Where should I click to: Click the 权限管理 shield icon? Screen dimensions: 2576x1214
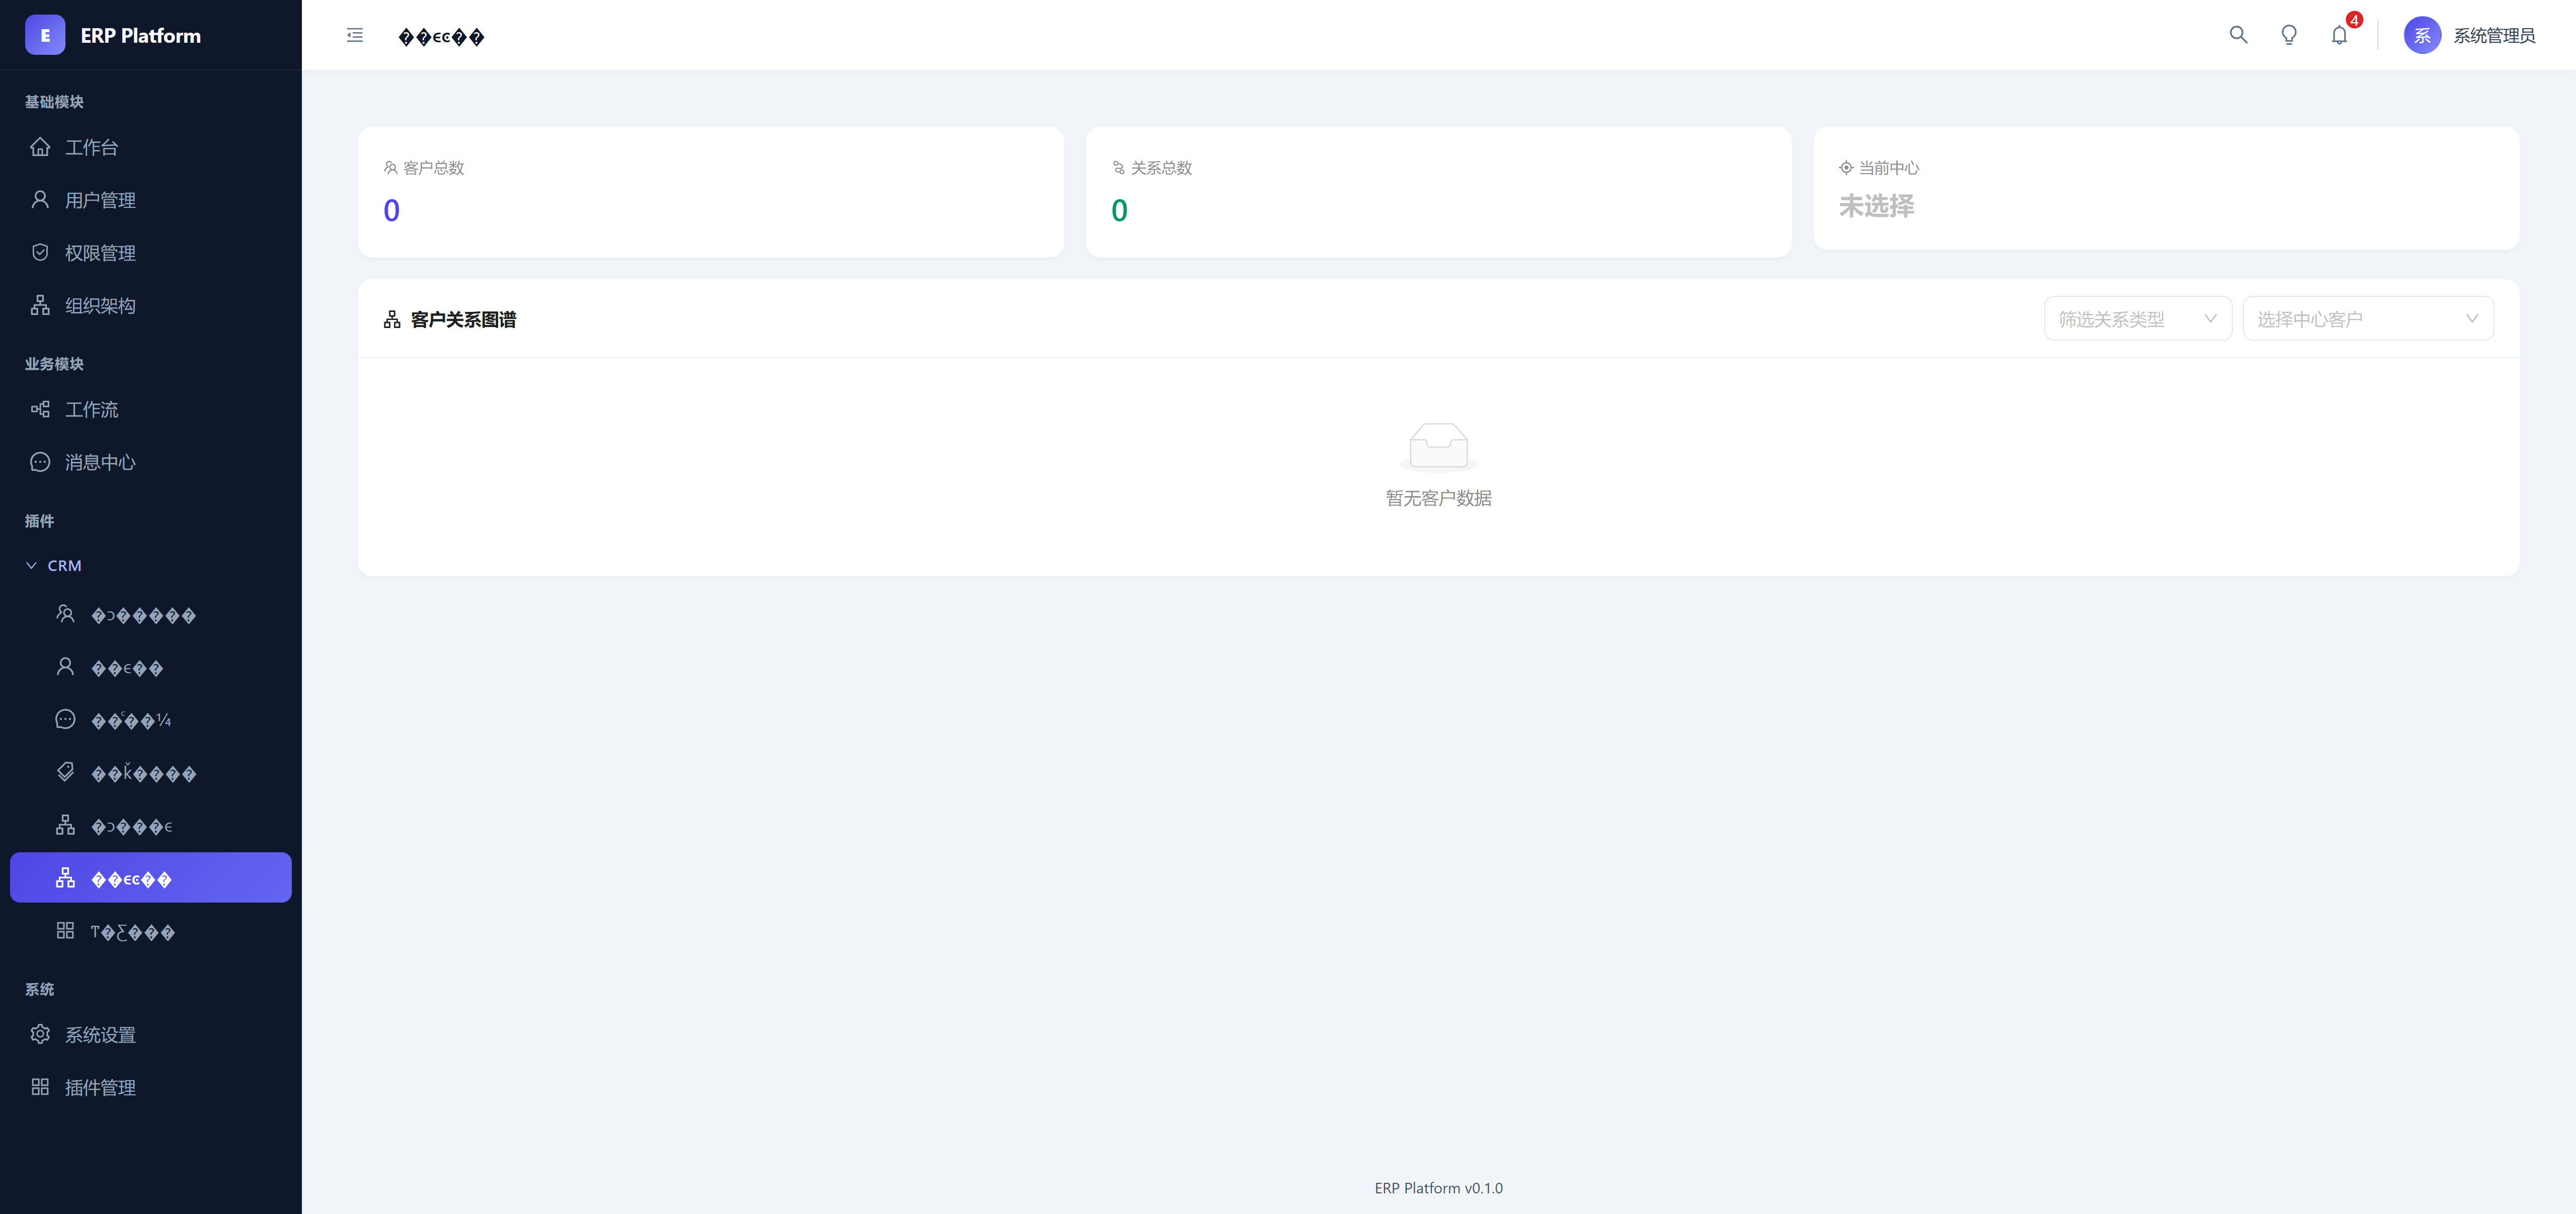coord(40,252)
